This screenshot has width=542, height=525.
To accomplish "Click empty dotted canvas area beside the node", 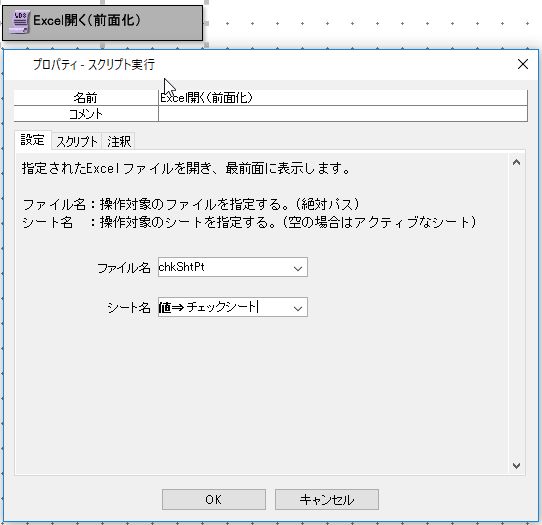I will click(377, 23).
